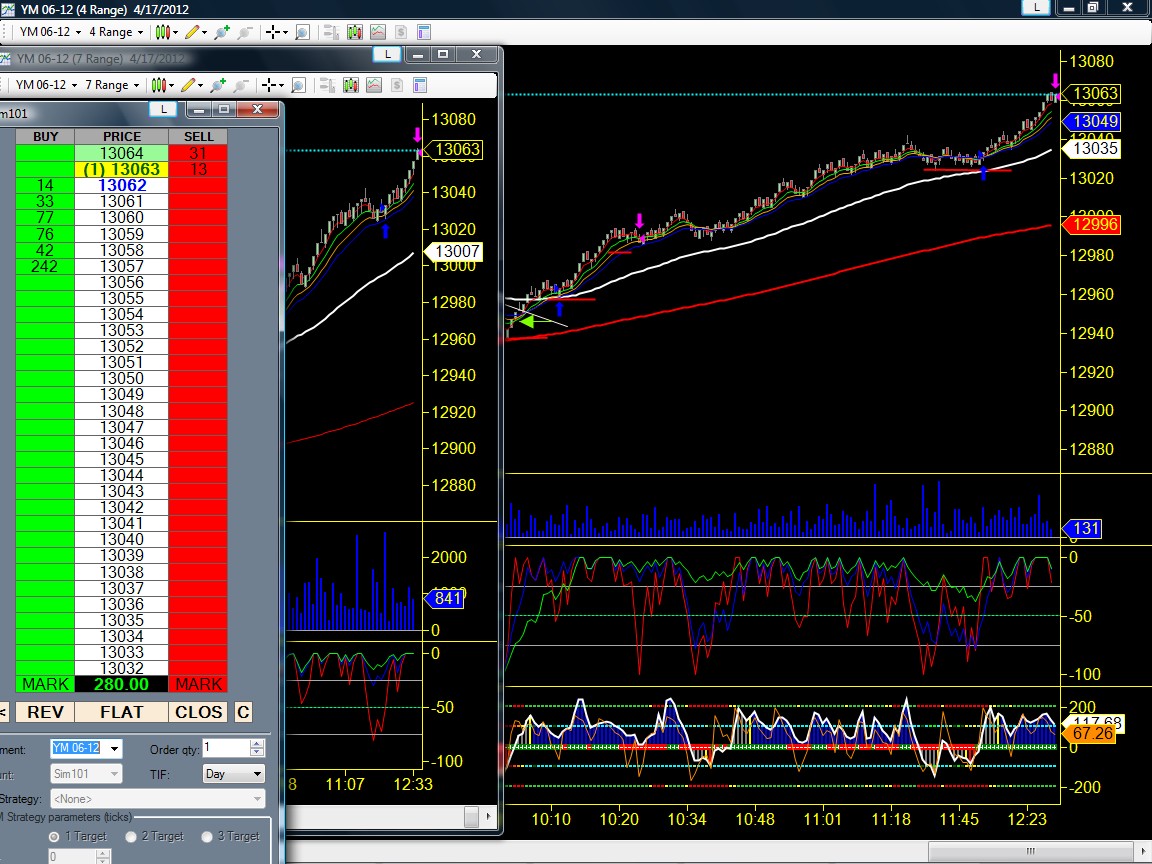Open the Strategy <None> dropdown

pyautogui.click(x=257, y=799)
